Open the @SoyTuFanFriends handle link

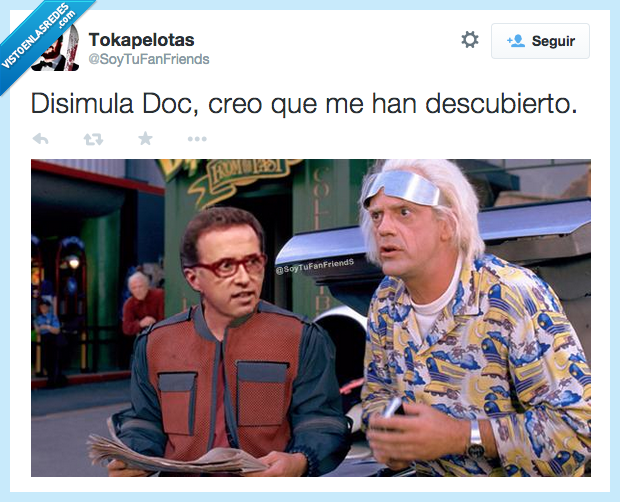coord(149,59)
